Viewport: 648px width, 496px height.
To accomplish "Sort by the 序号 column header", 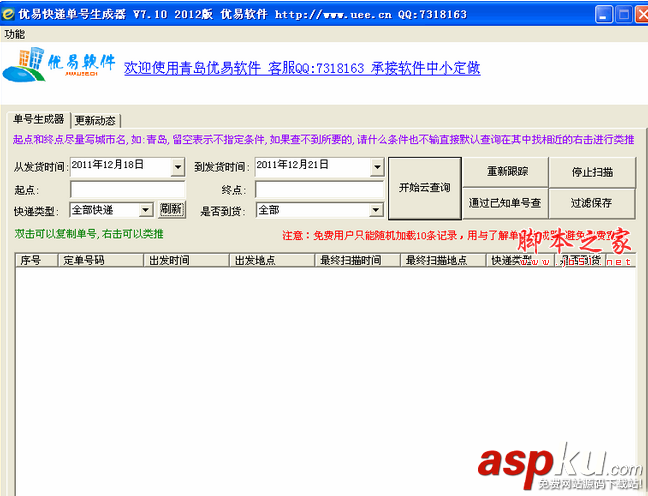I will click(36, 260).
